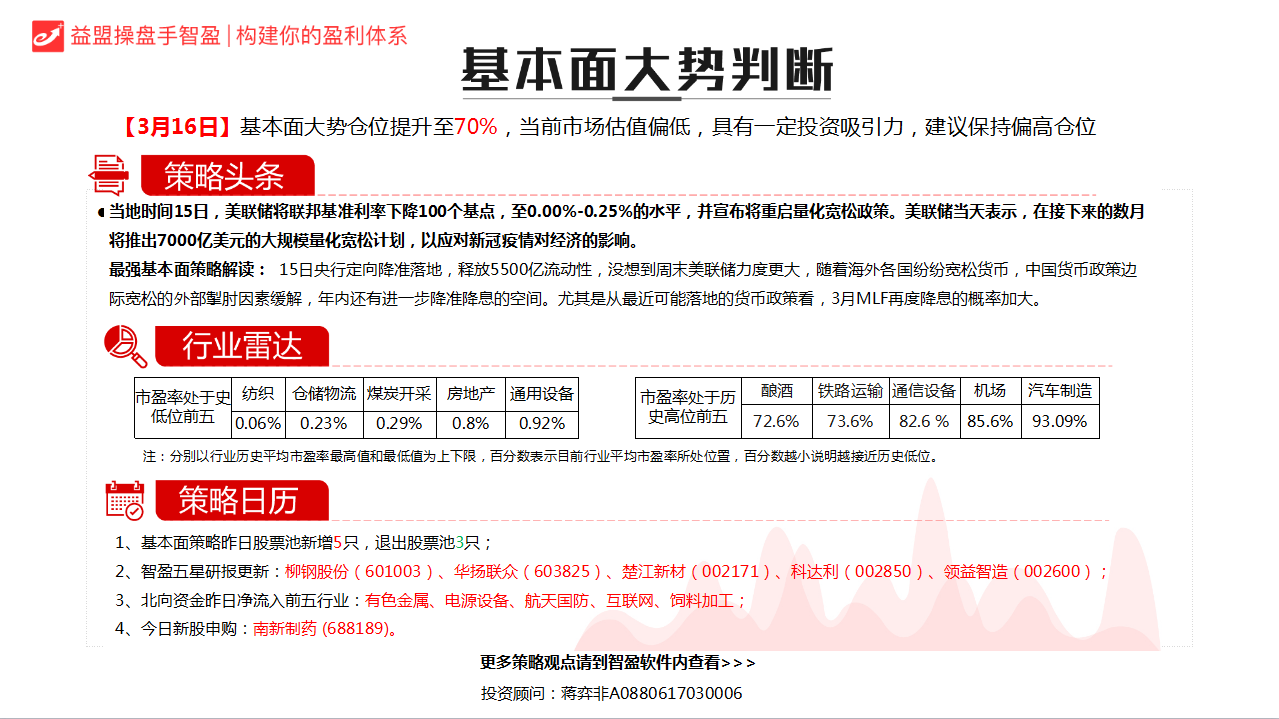
Task: Select the 策略头条 red section banner
Action: [226, 177]
